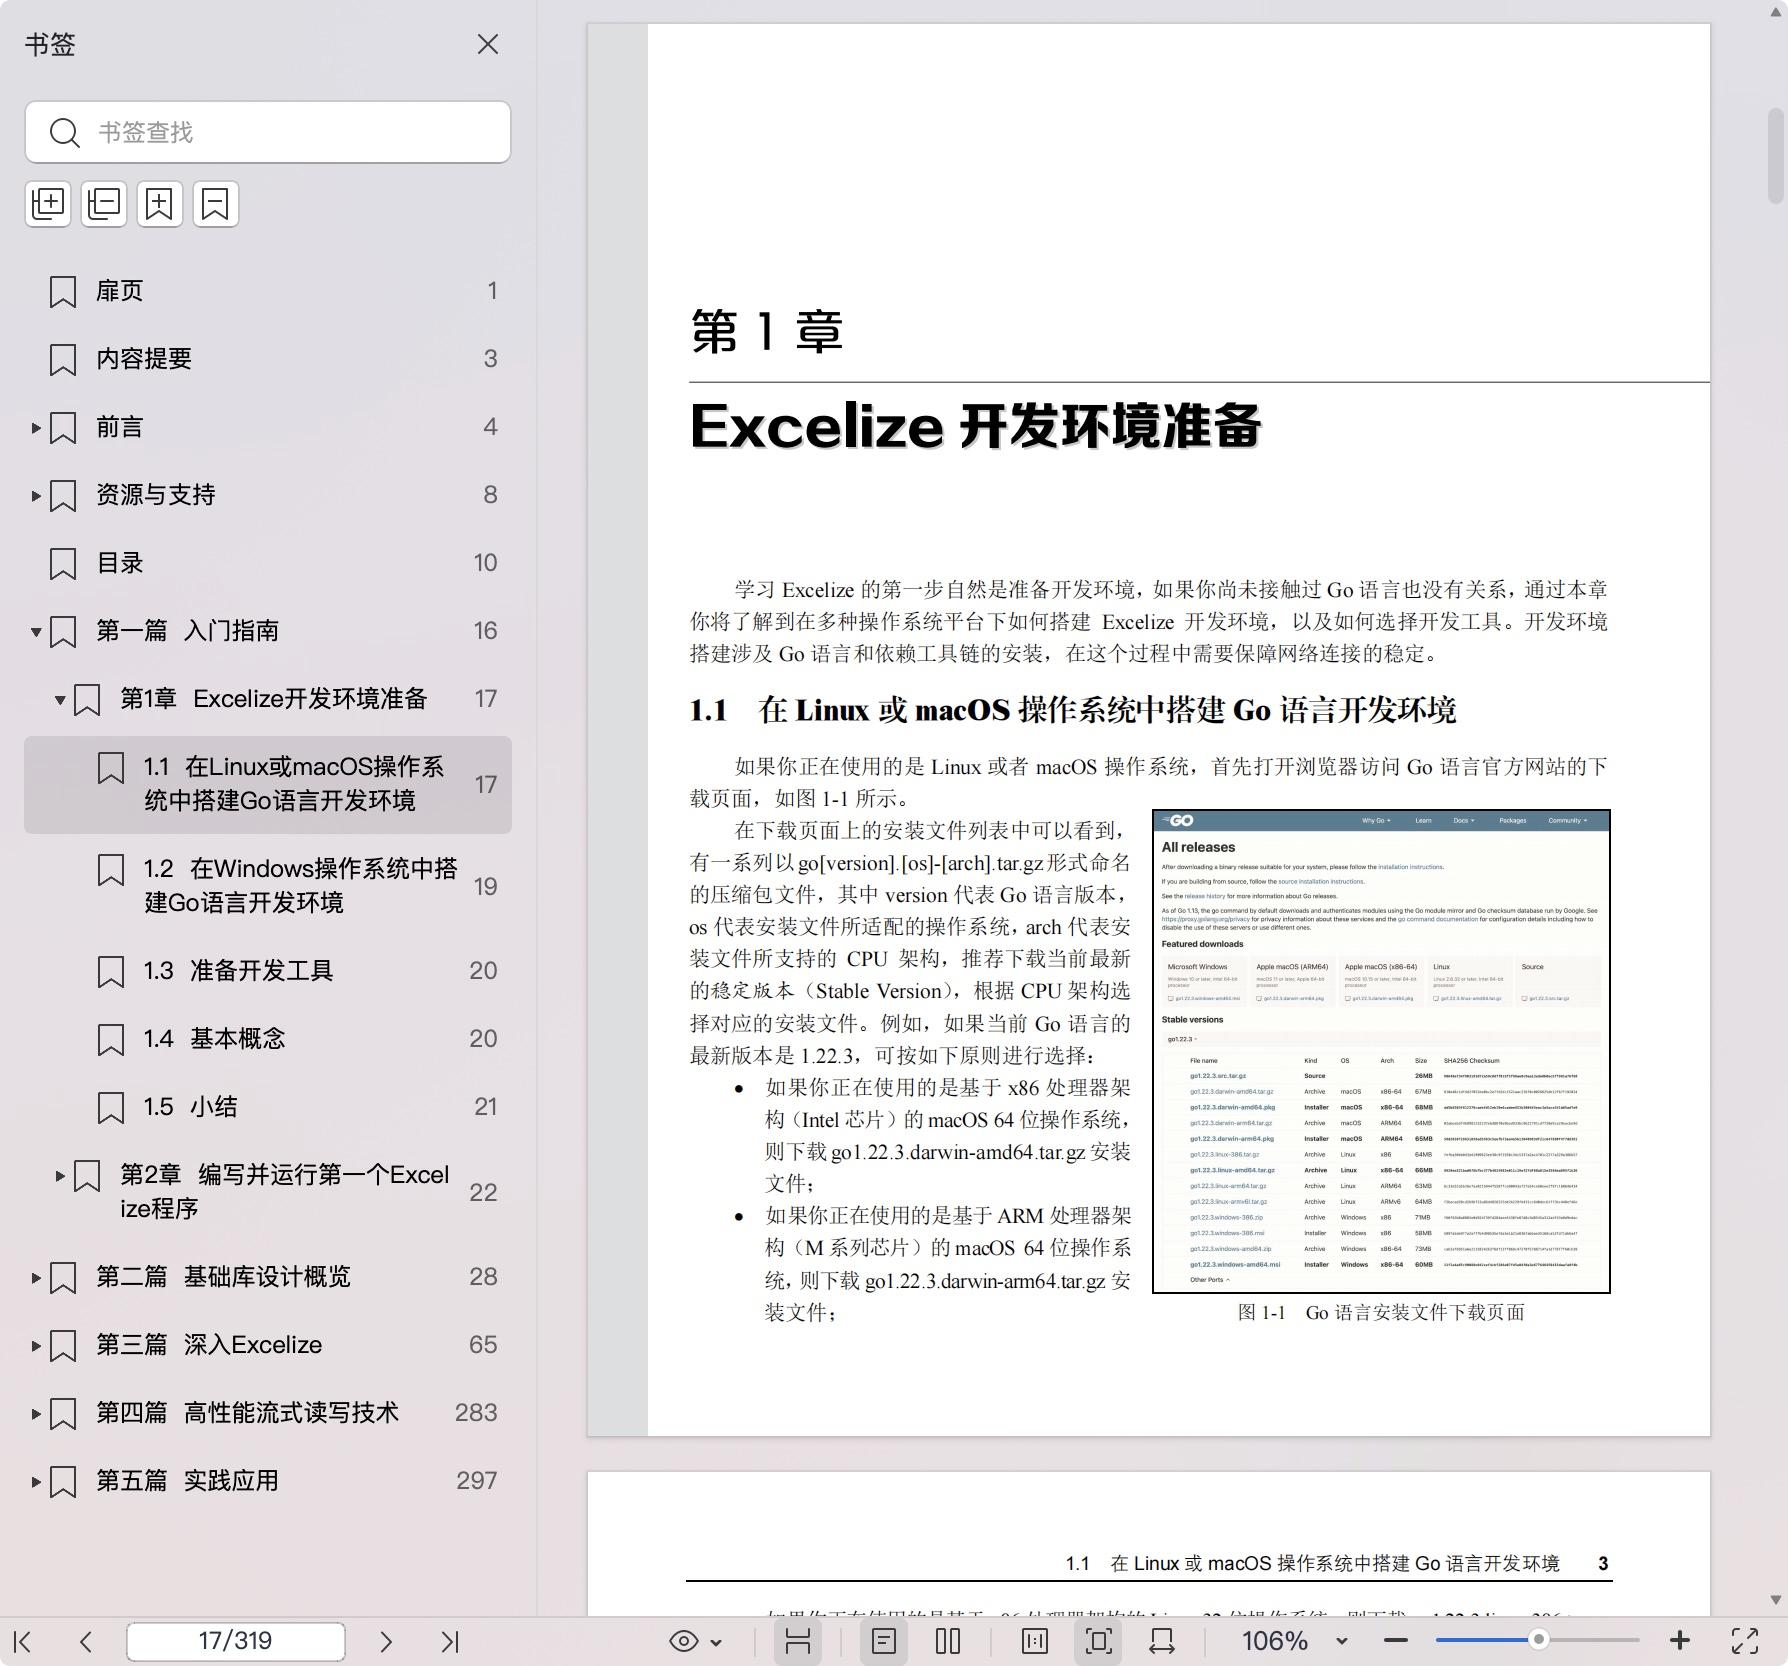This screenshot has height=1666, width=1788.
Task: Open bookmark 1.3 准备开发工具
Action: point(268,971)
